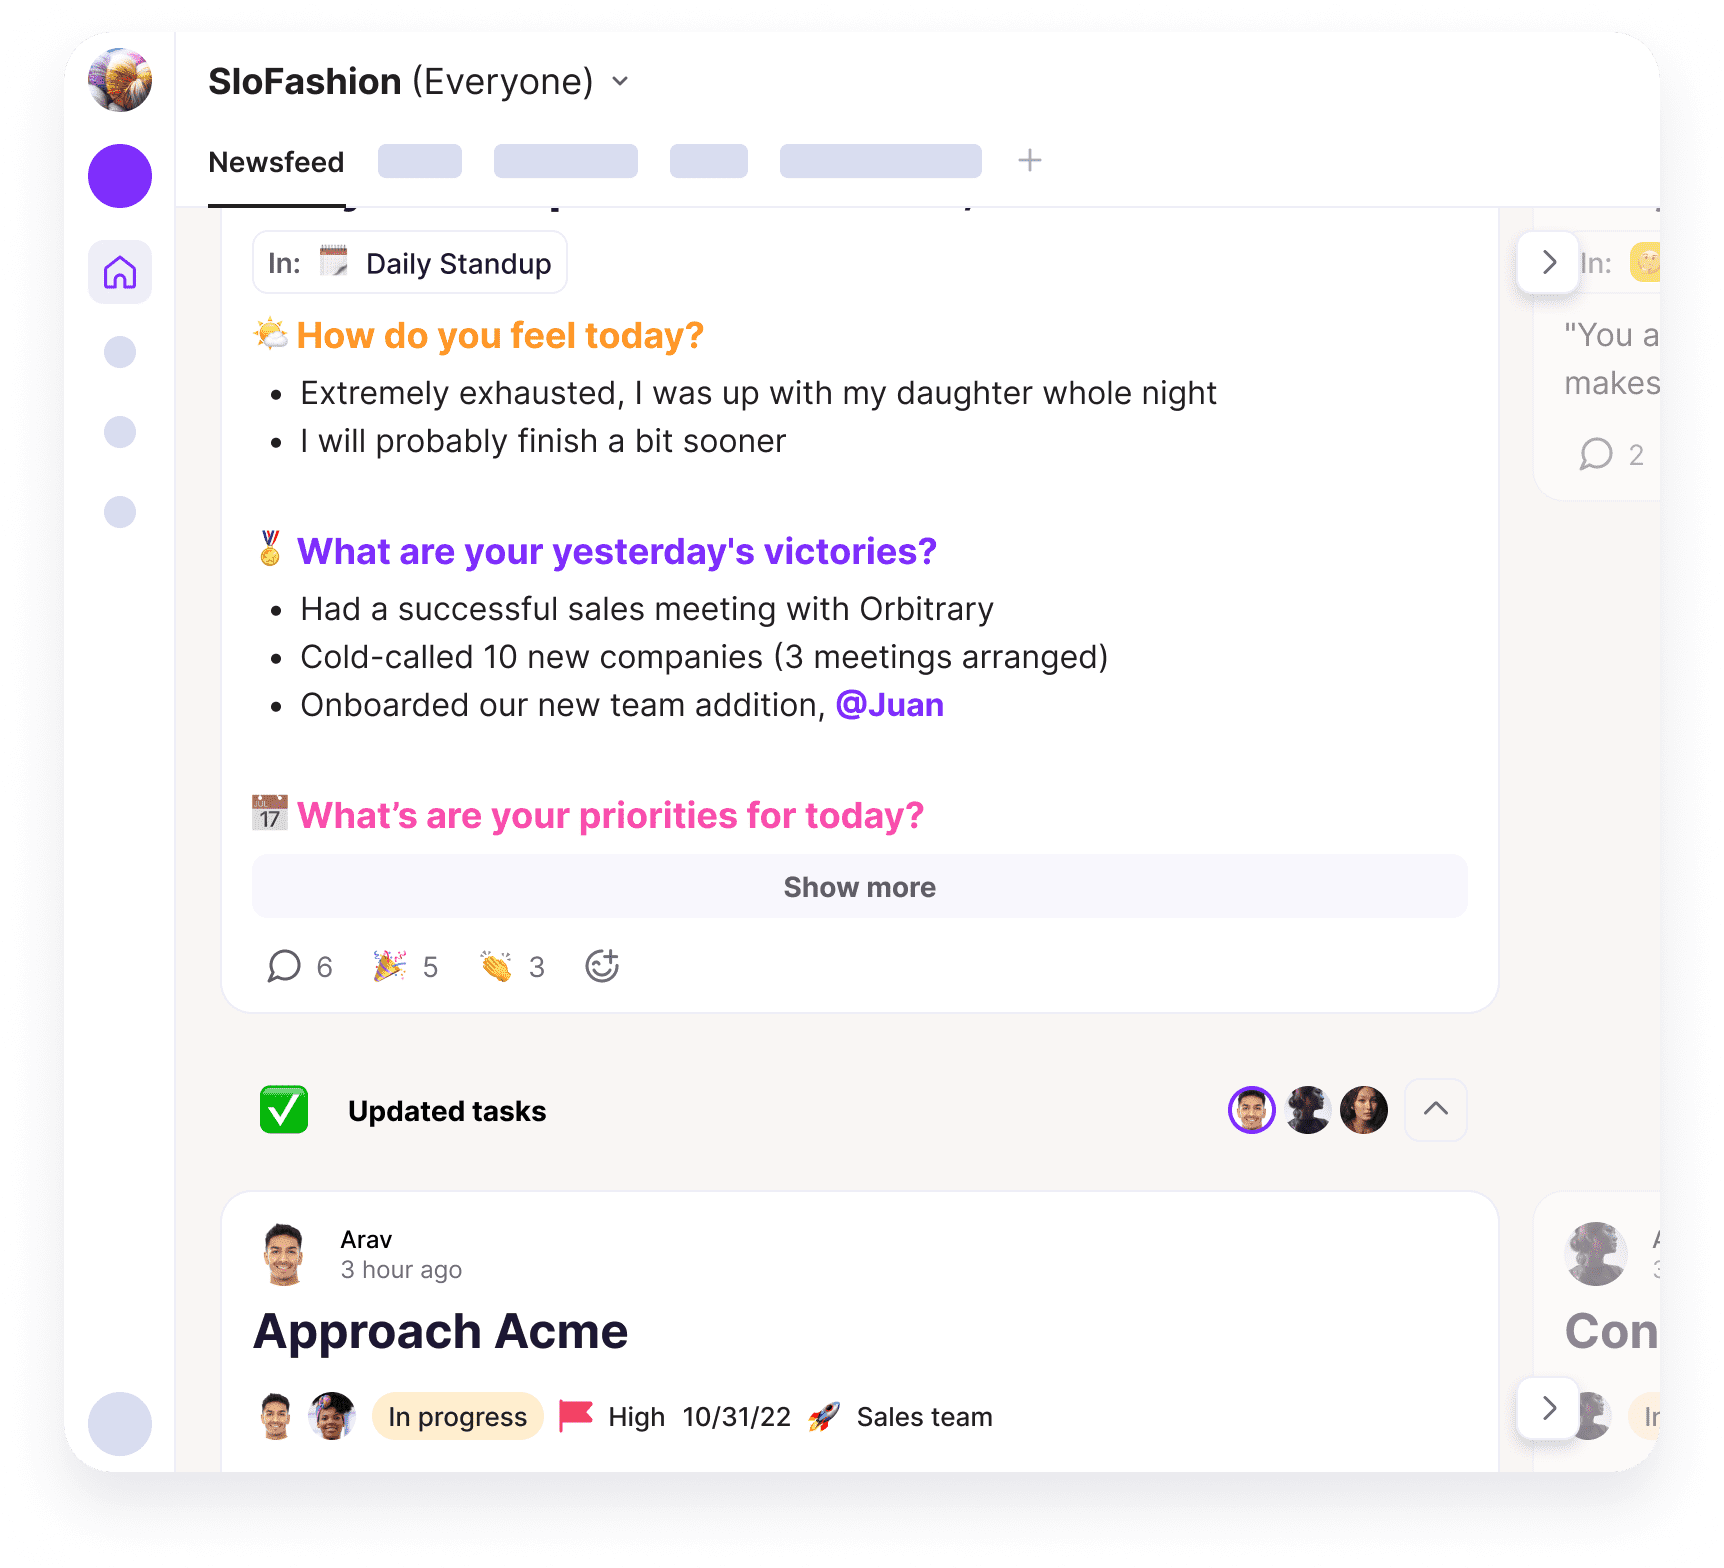Click the clapping hands reaction
The height and width of the screenshot is (1568, 1724).
tap(495, 966)
